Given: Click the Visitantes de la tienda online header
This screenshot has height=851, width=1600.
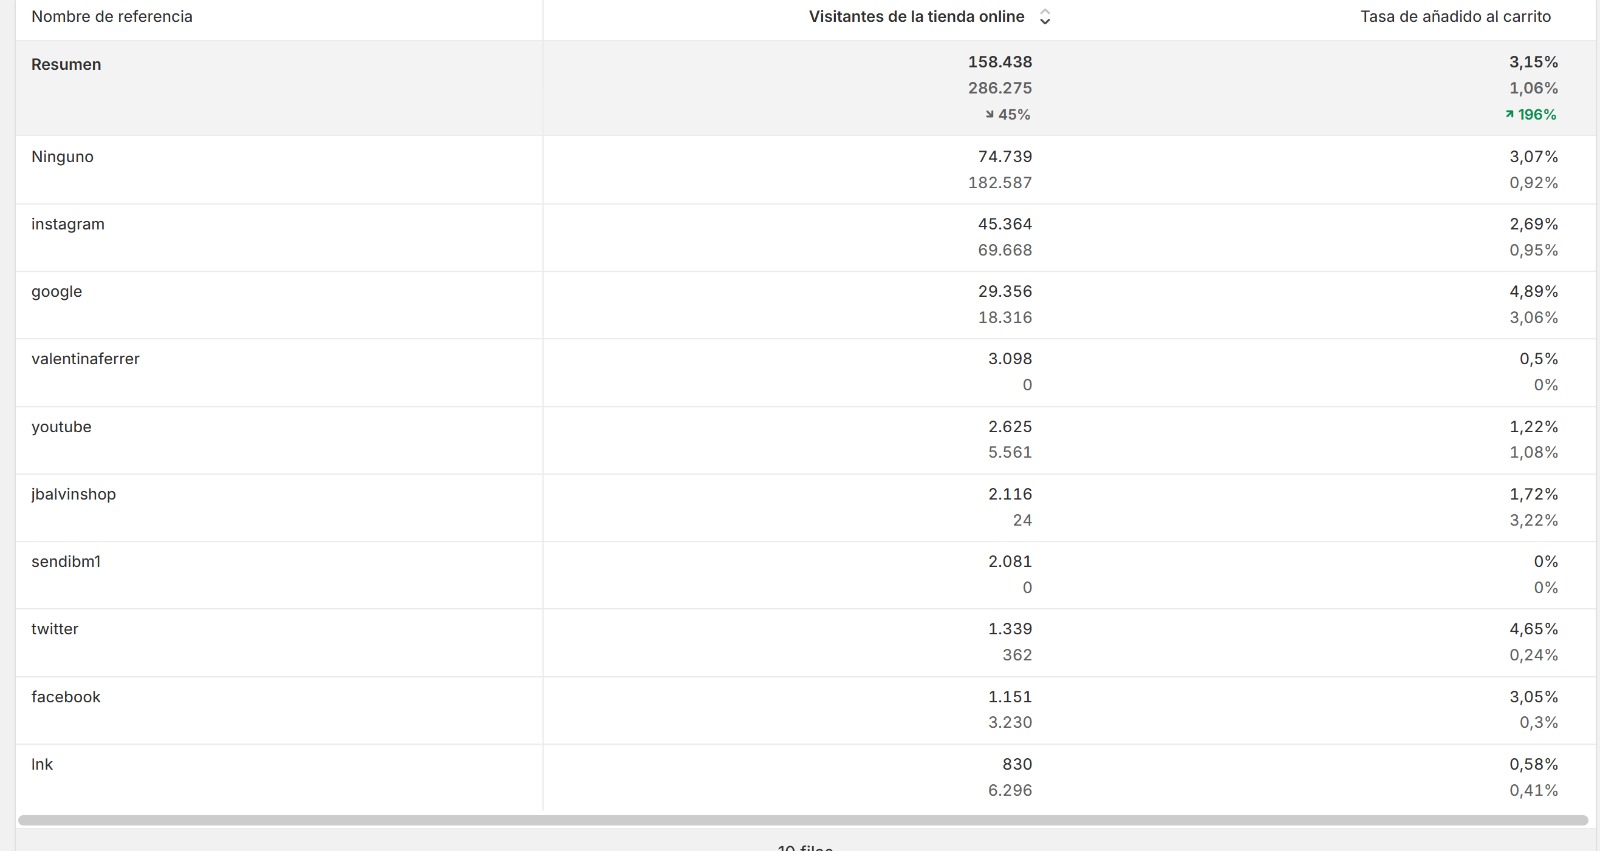Looking at the screenshot, I should pyautogui.click(x=916, y=17).
